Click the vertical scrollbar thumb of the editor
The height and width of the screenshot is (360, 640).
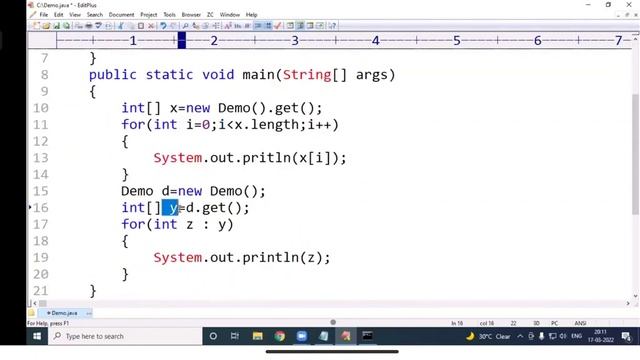tap(635, 154)
